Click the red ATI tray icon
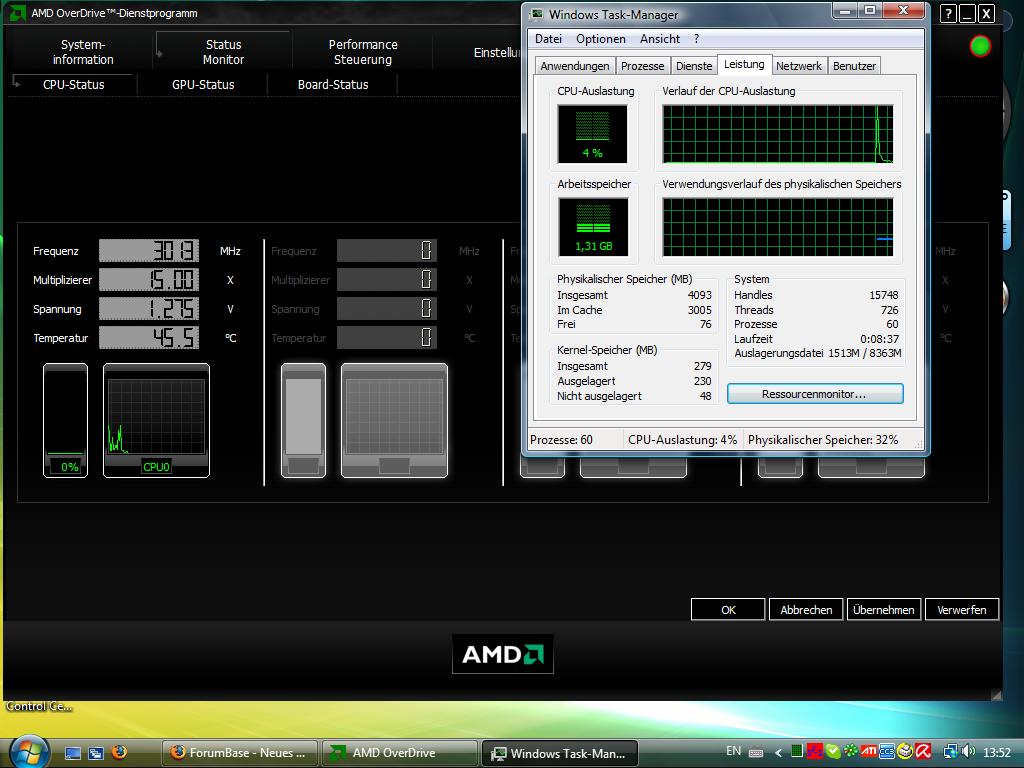Screen dimensions: 1024x768 click(869, 751)
